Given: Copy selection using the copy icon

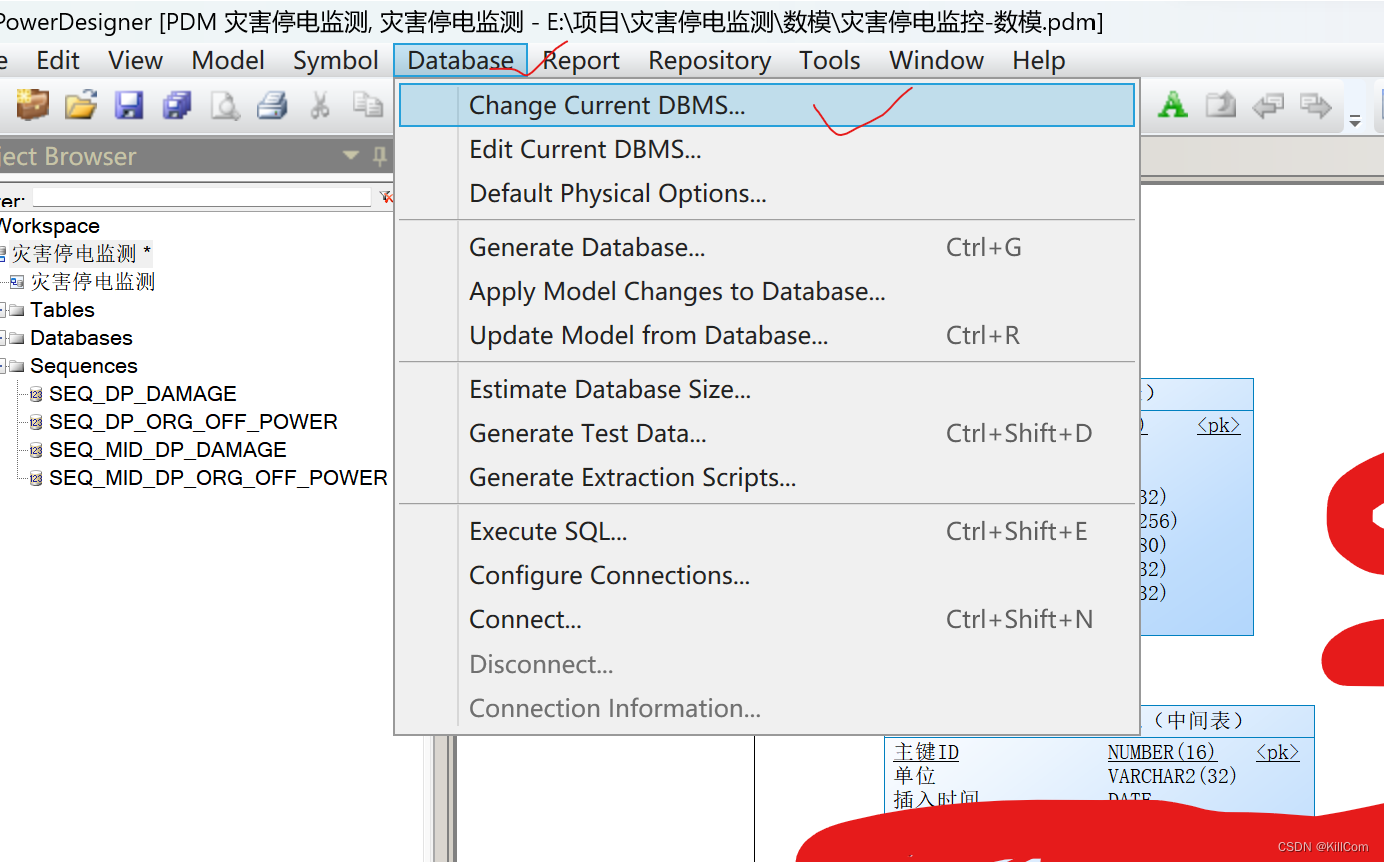Looking at the screenshot, I should click(367, 105).
